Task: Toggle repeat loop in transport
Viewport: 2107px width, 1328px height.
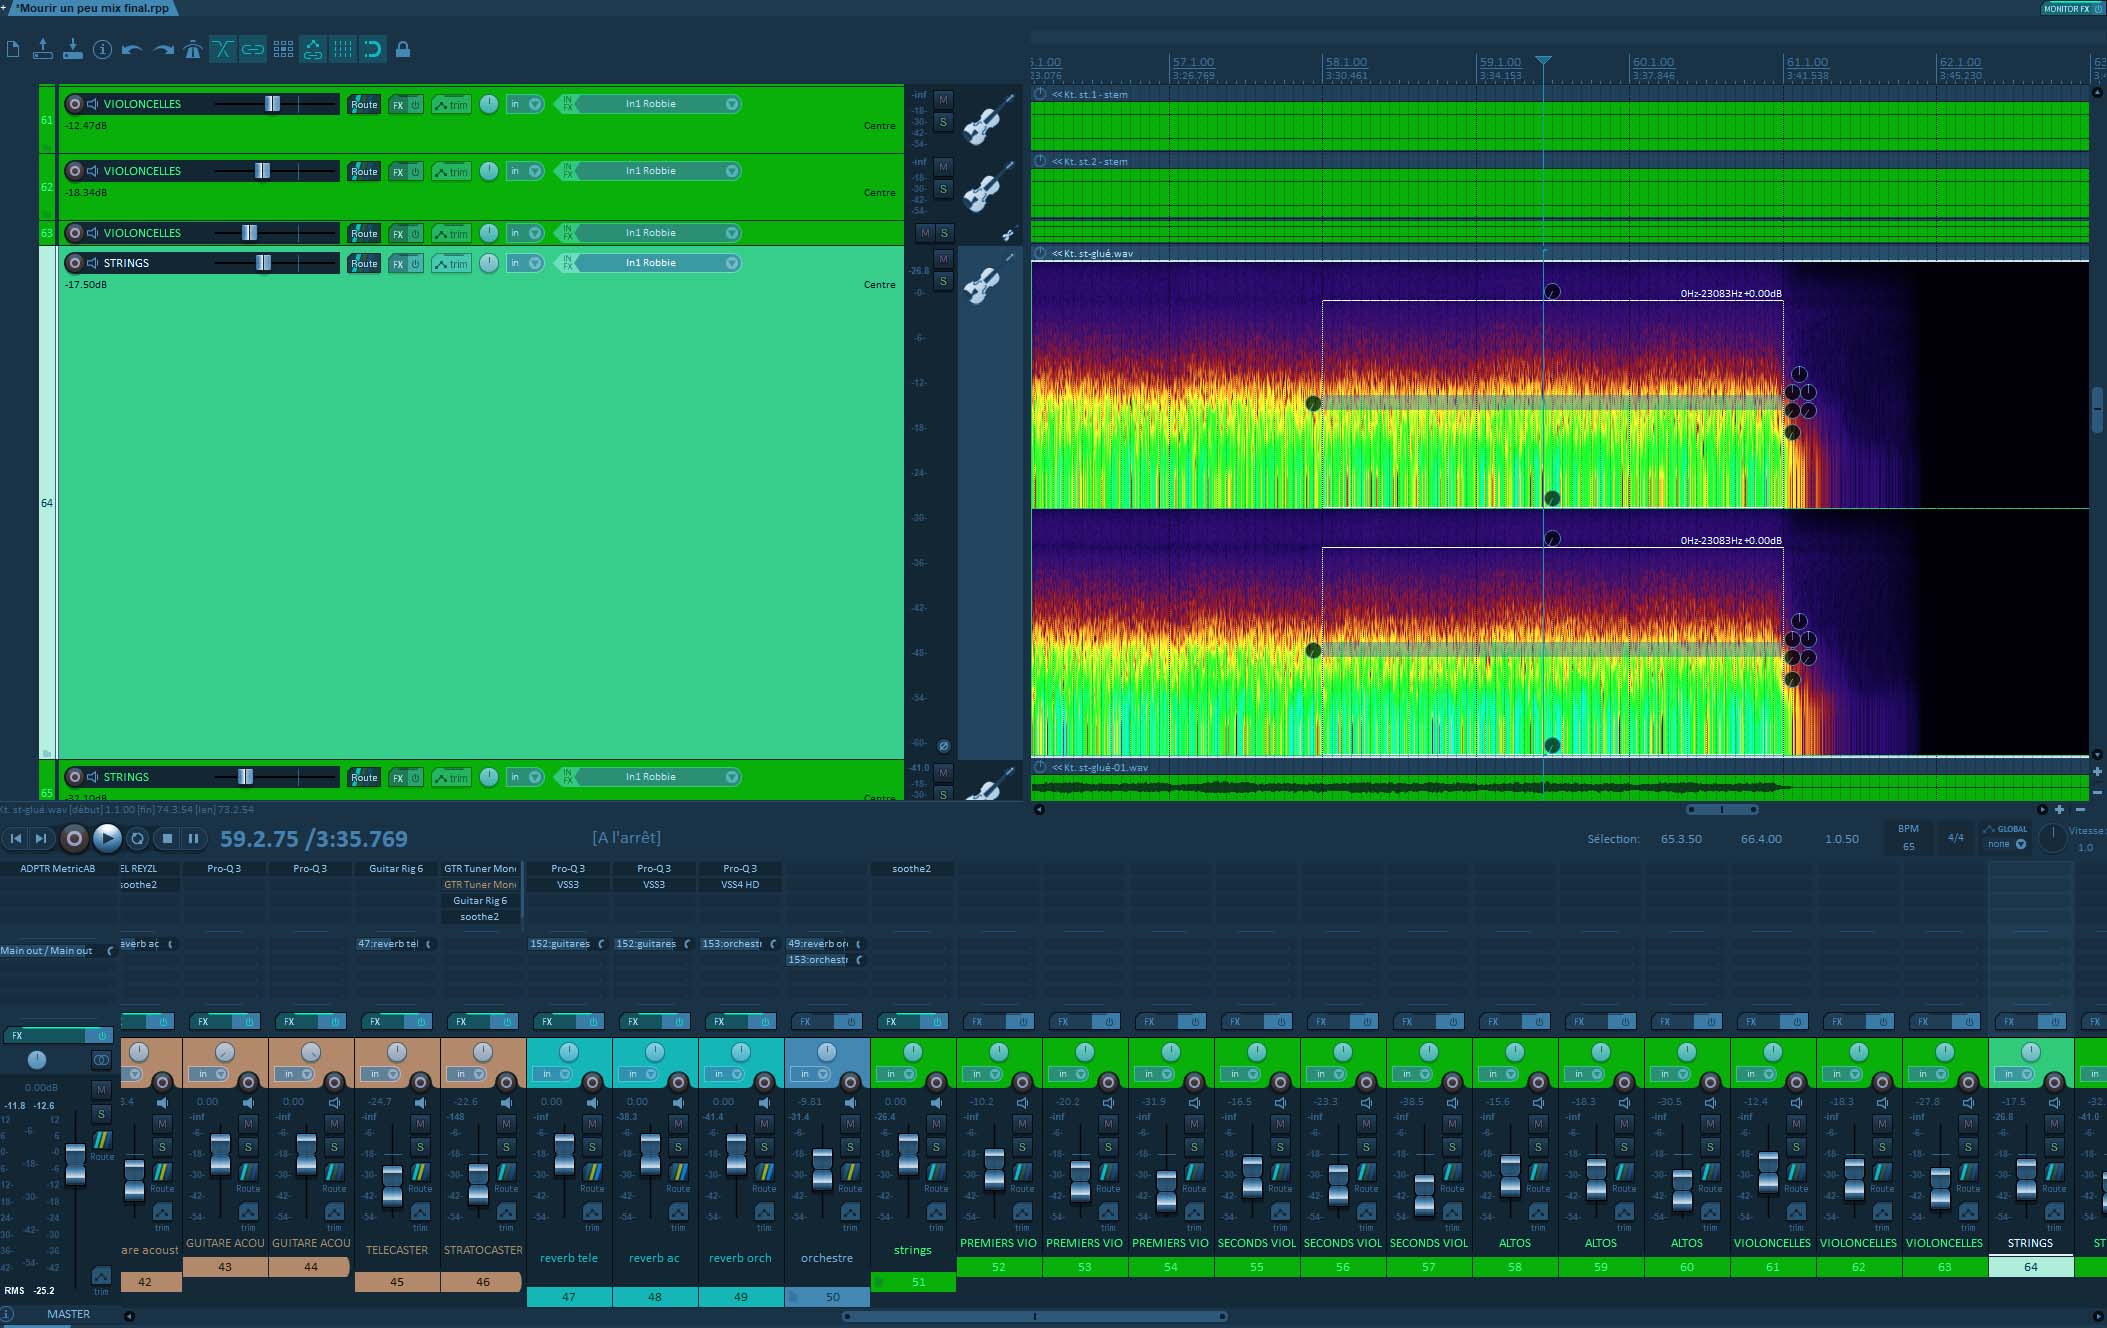Action: pos(138,838)
